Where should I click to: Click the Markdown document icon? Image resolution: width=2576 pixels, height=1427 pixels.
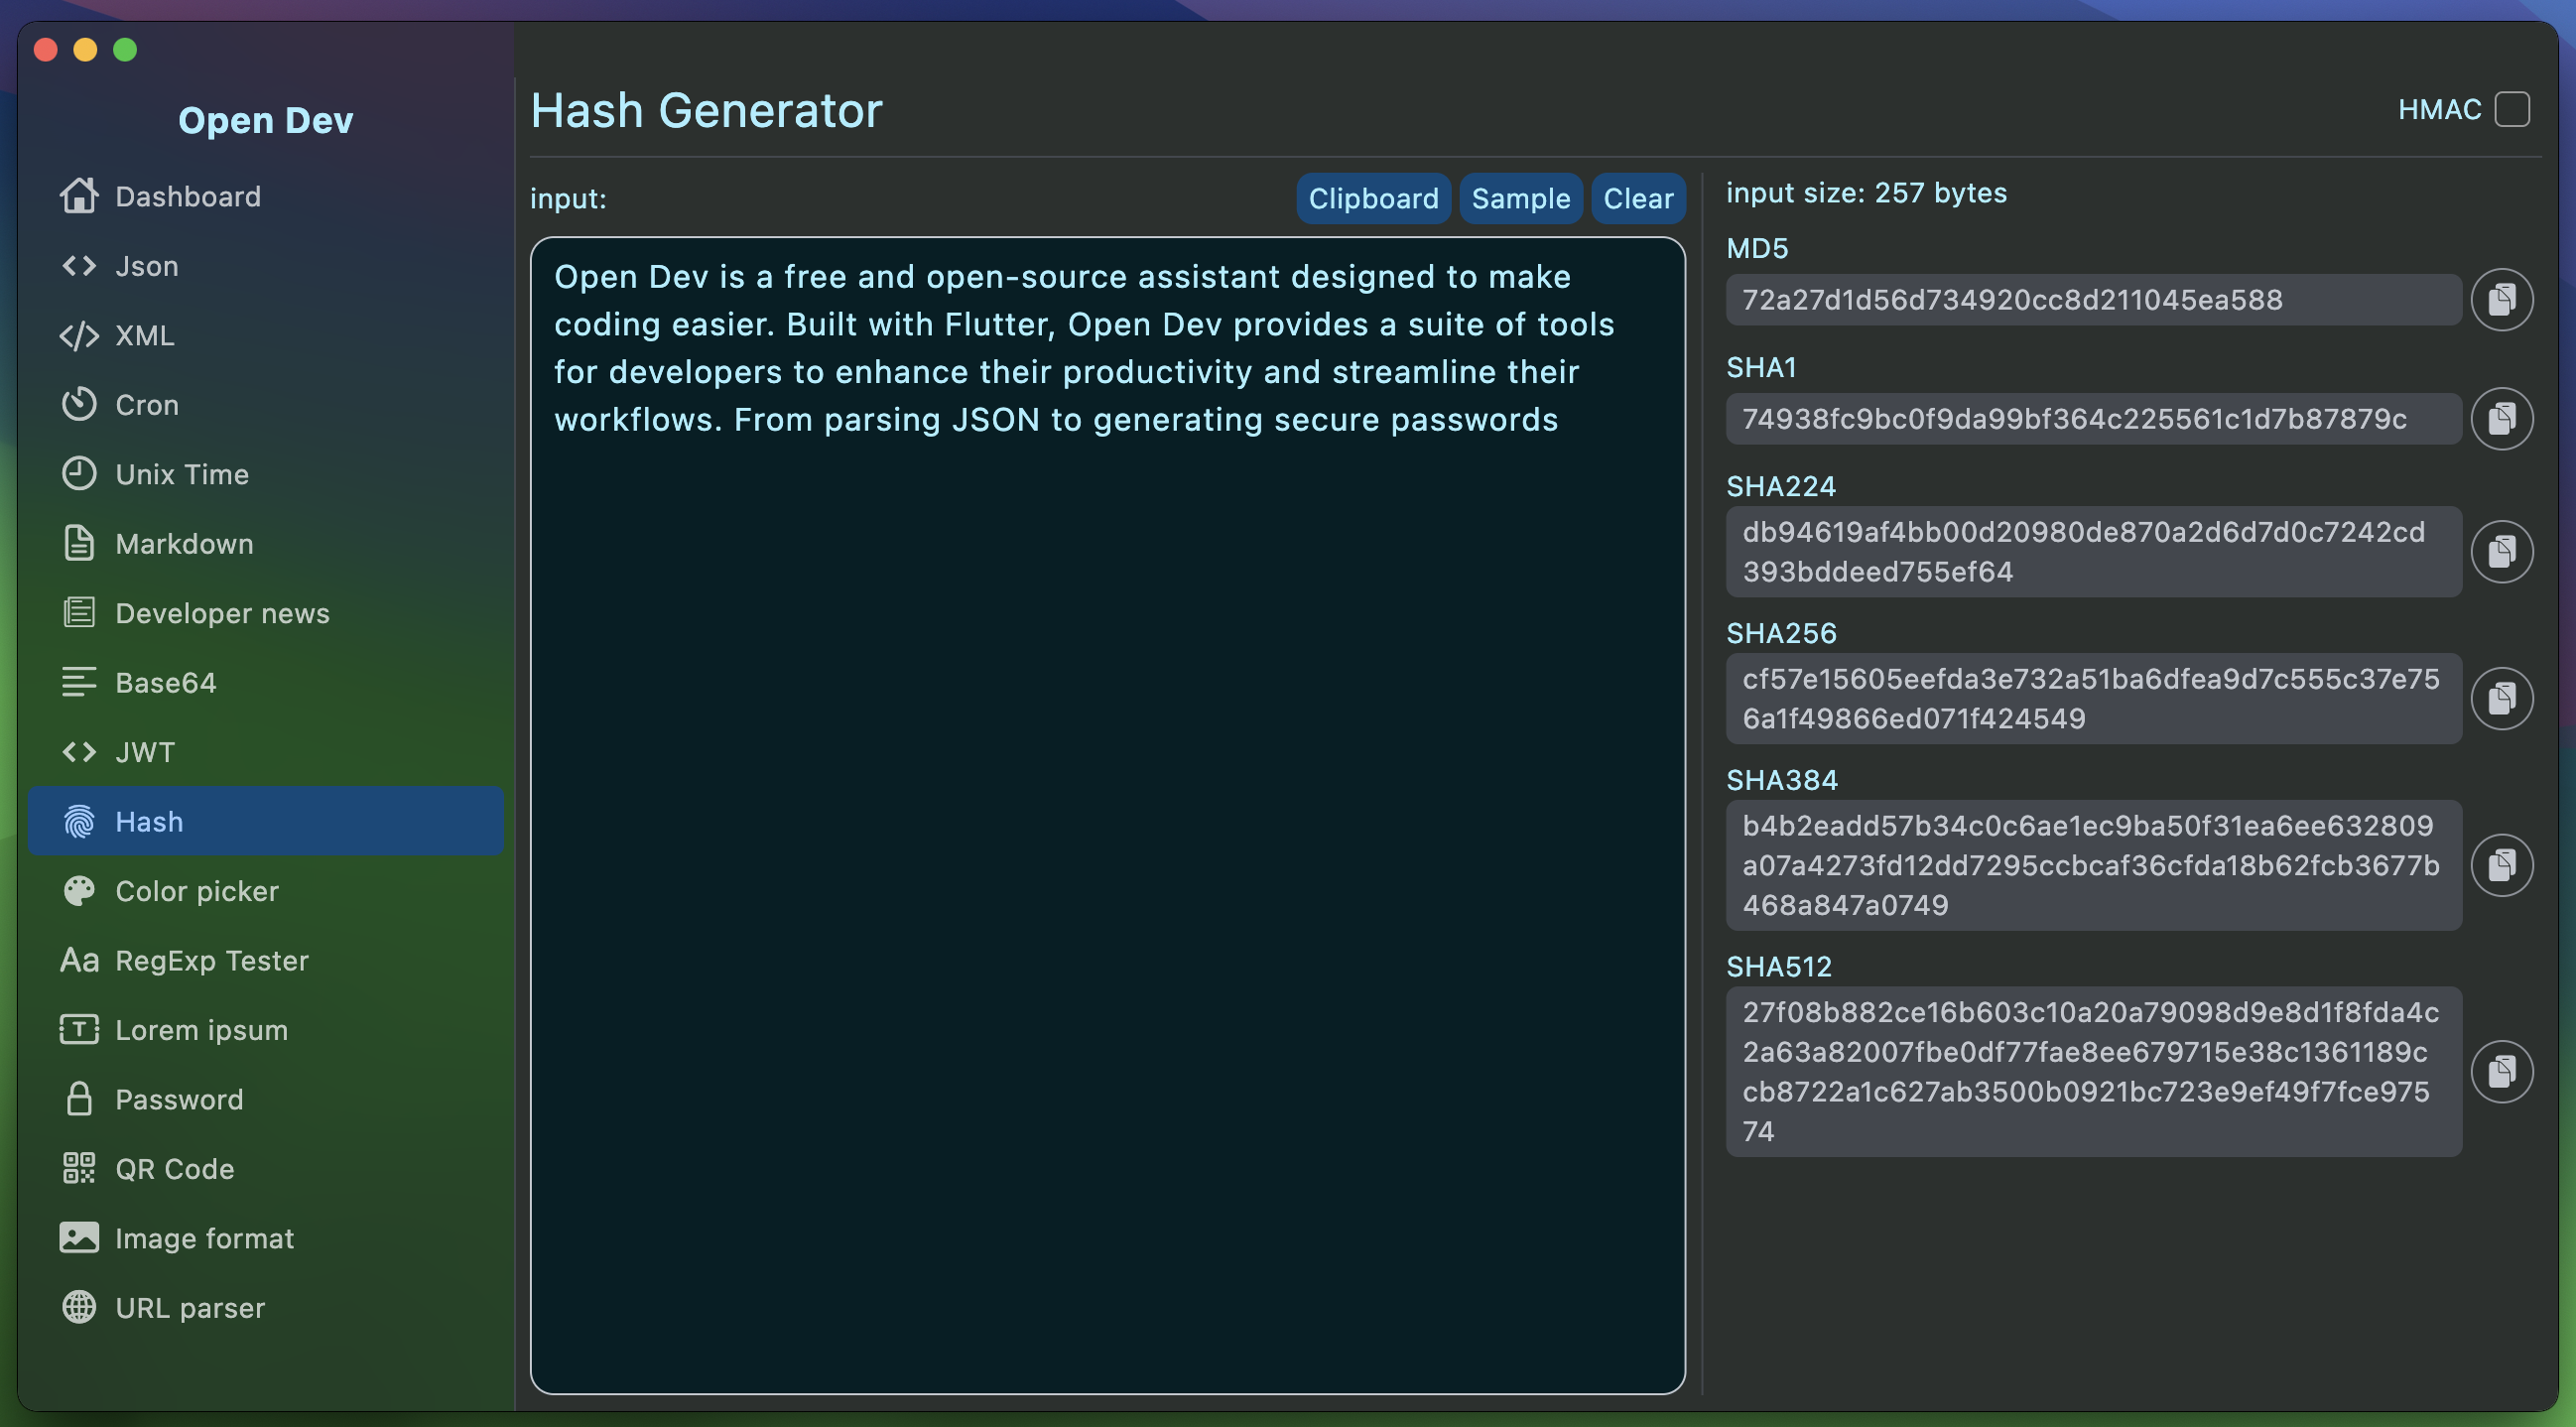click(79, 543)
